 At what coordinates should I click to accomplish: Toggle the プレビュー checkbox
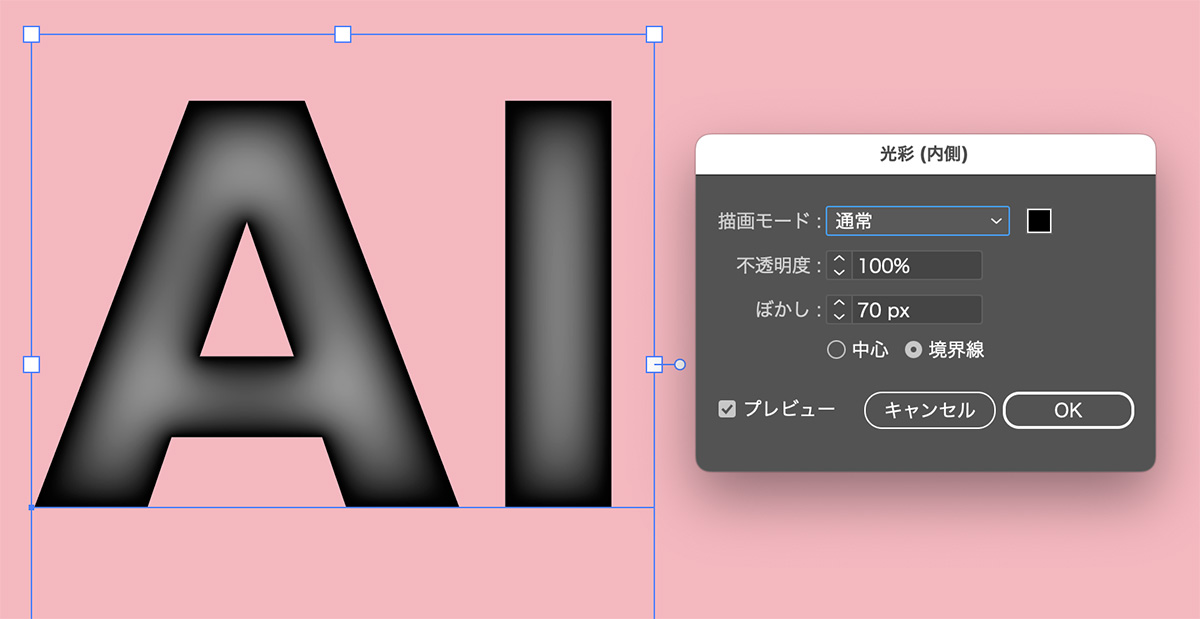727,409
